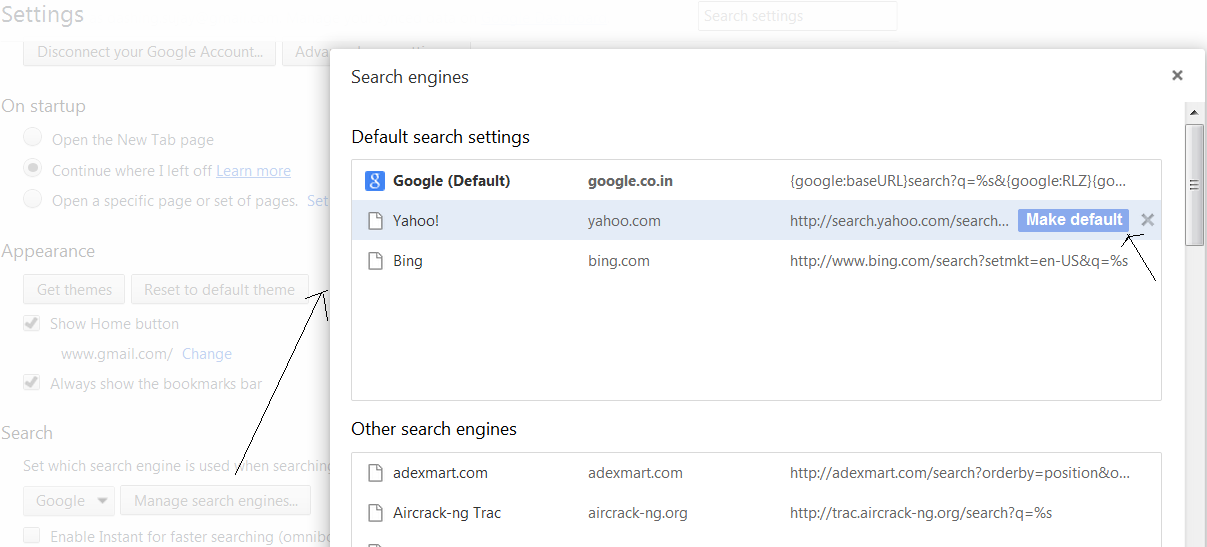Click Get themes button
Screen dimensions: 1207x547
click(74, 289)
